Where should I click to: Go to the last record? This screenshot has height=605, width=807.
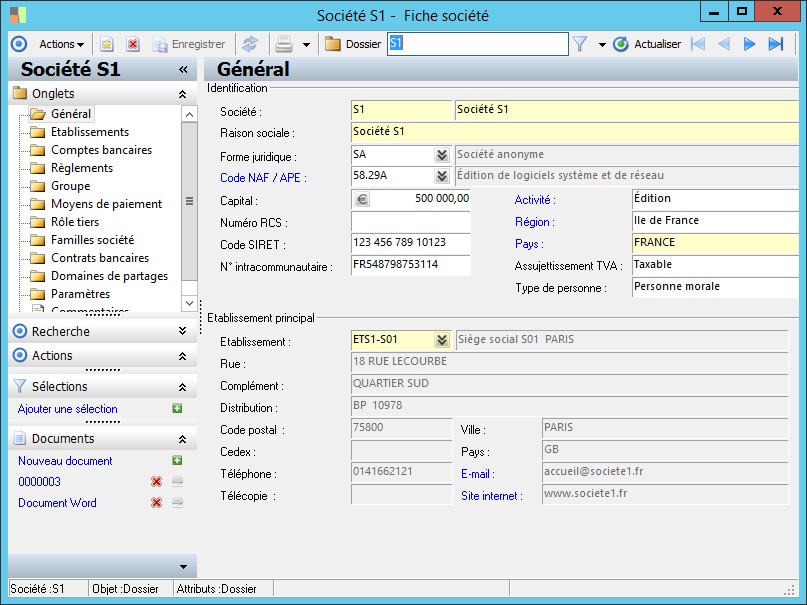(x=775, y=44)
